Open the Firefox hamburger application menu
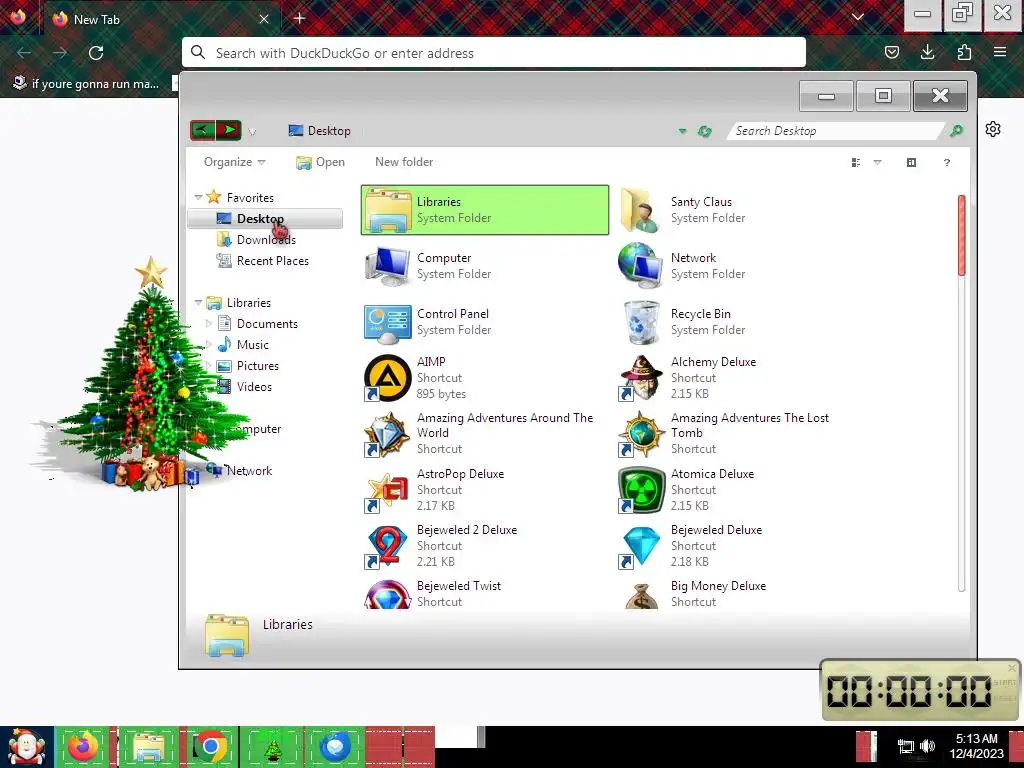 pos(1000,52)
